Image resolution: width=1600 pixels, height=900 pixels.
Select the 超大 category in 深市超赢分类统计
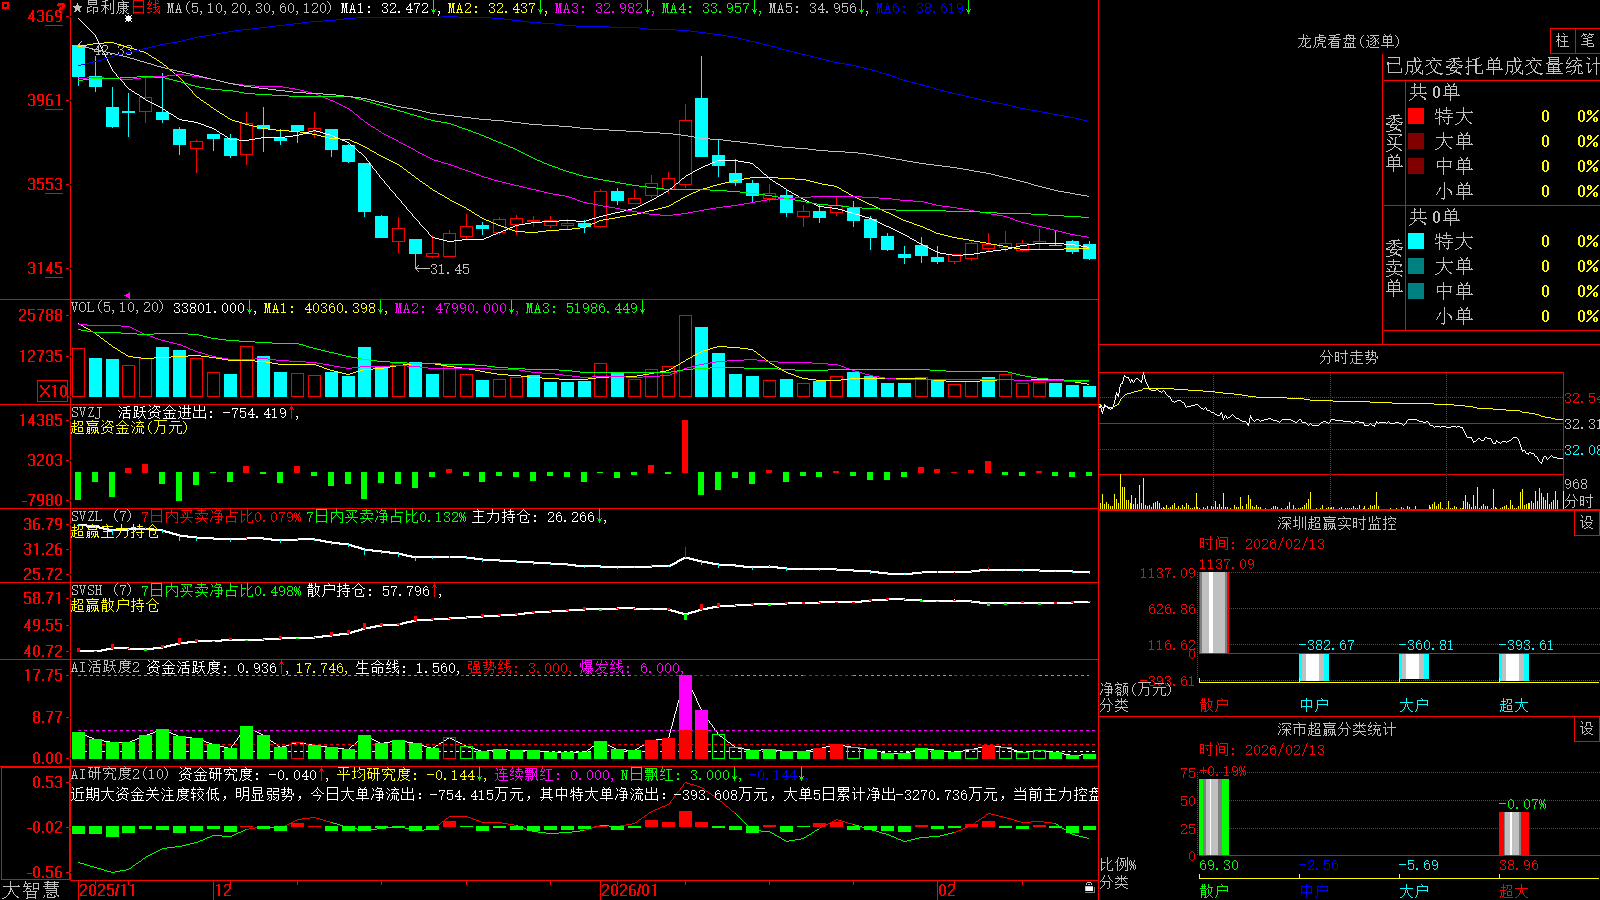click(x=1513, y=890)
